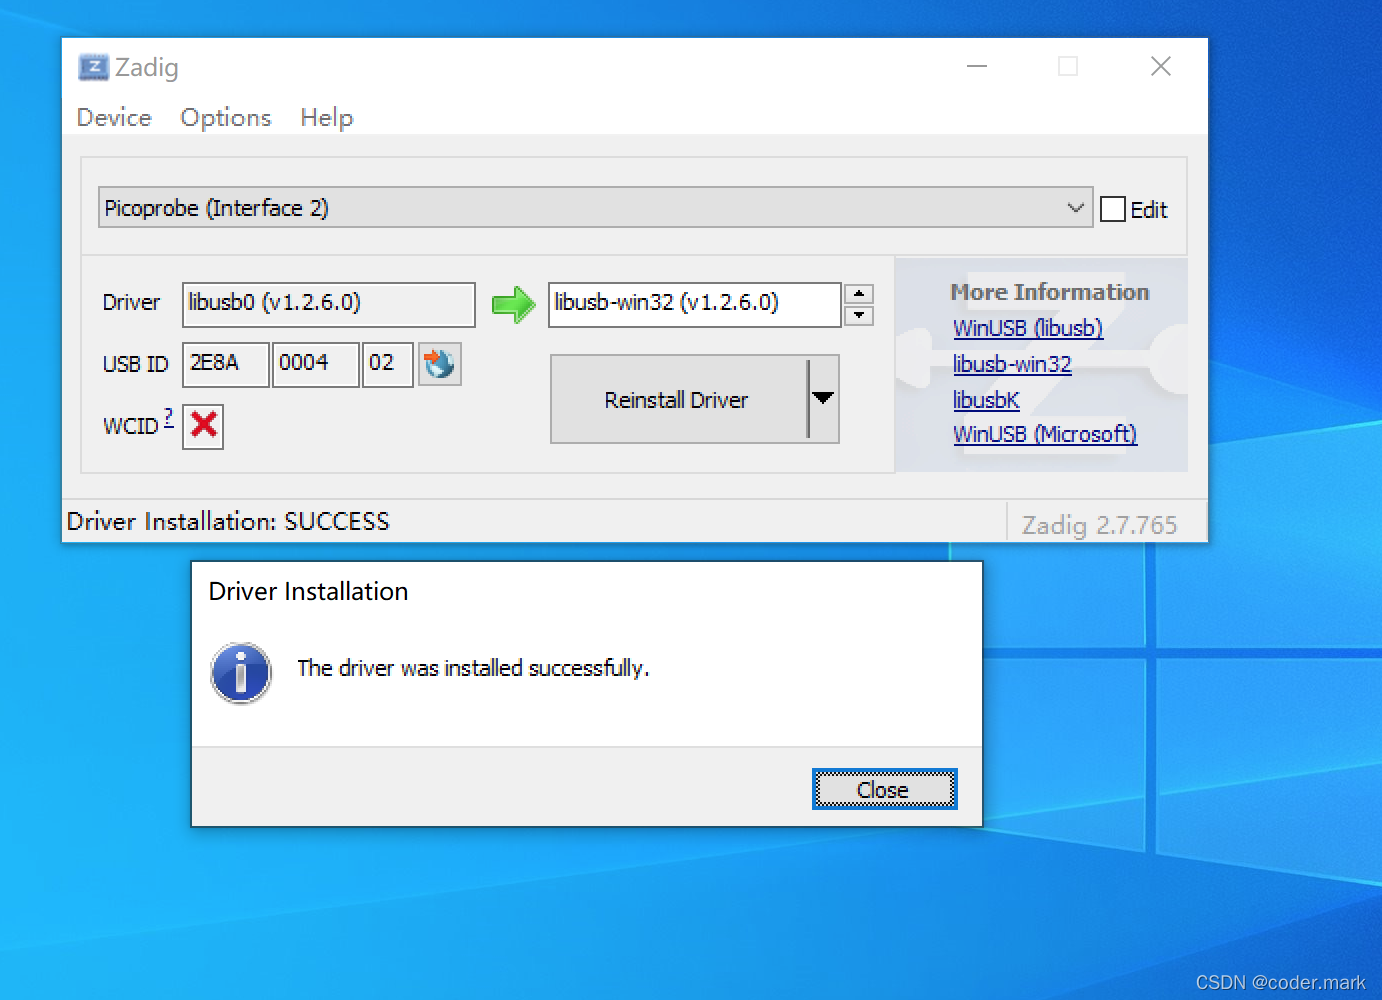
Task: Enable the Edit checkbox
Action: tap(1113, 209)
